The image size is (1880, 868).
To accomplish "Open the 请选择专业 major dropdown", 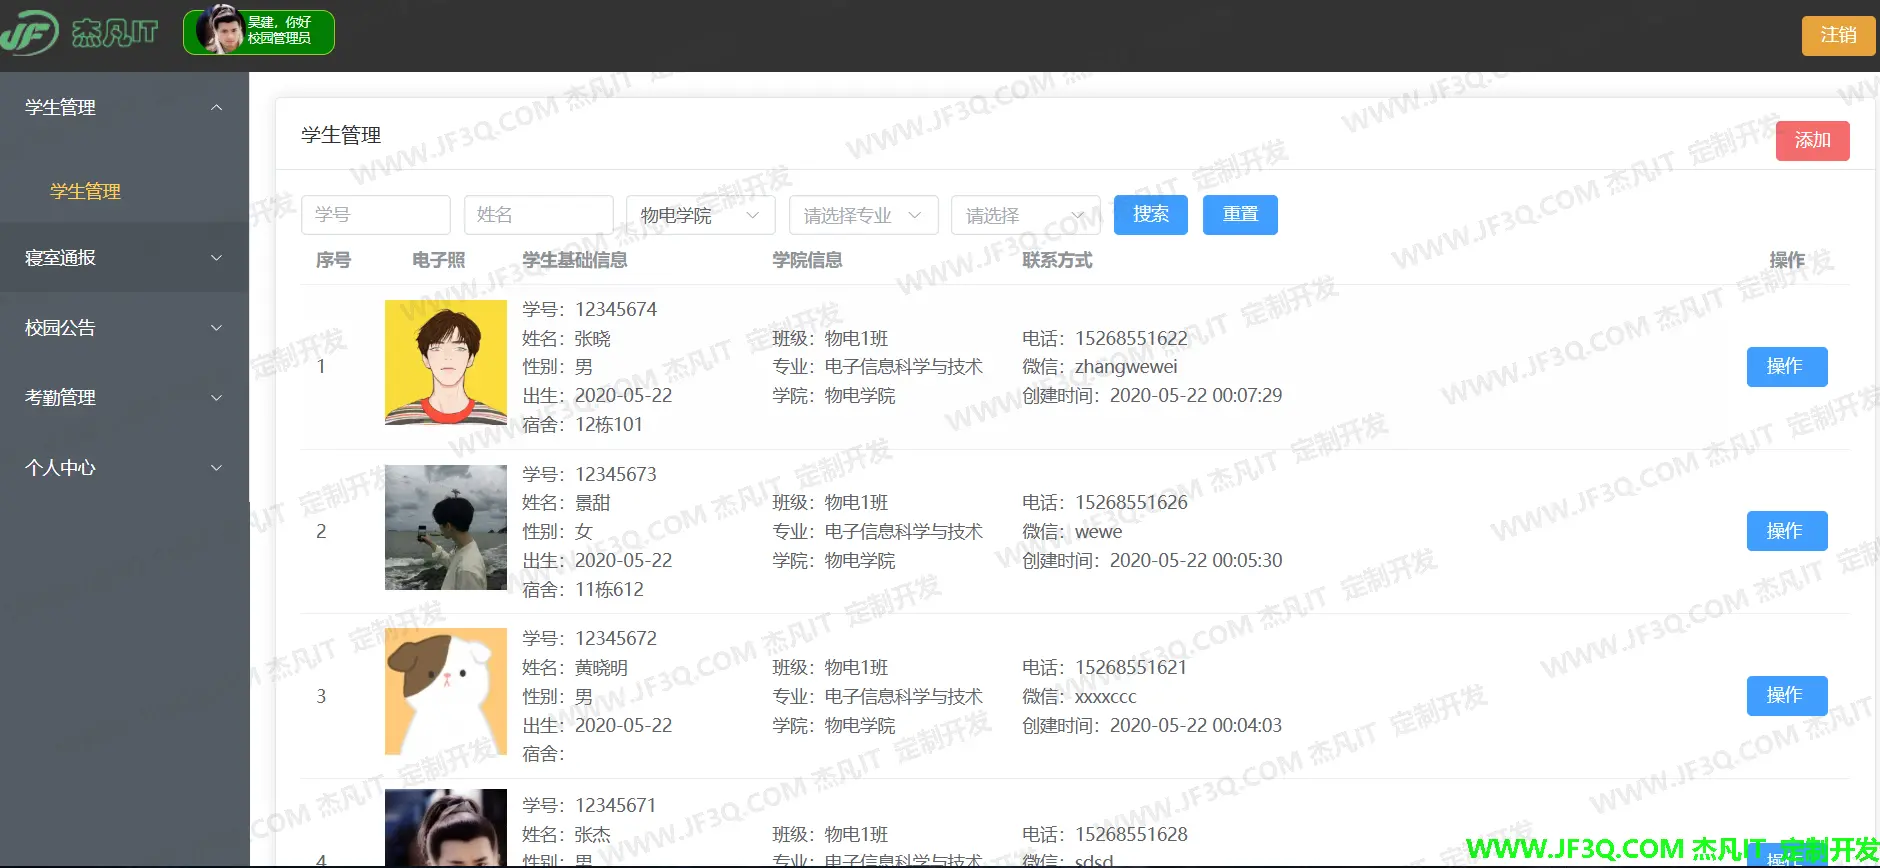I will coord(863,215).
